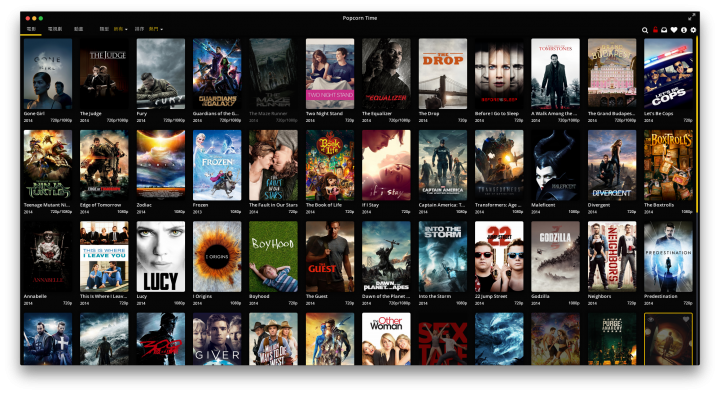Open the Fury movie poster
The width and height of the screenshot is (720, 394).
[x=161, y=73]
